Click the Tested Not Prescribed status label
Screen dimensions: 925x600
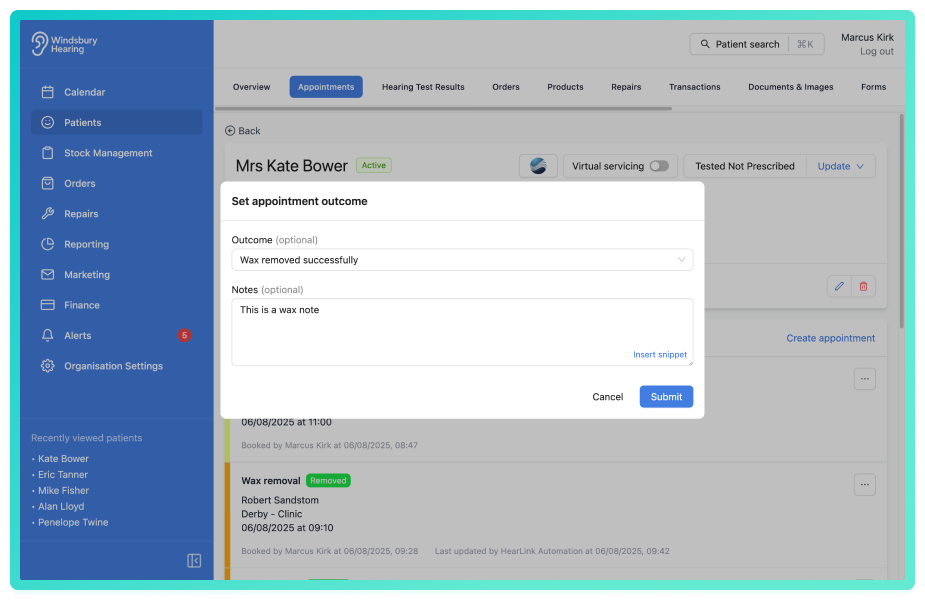(x=744, y=166)
